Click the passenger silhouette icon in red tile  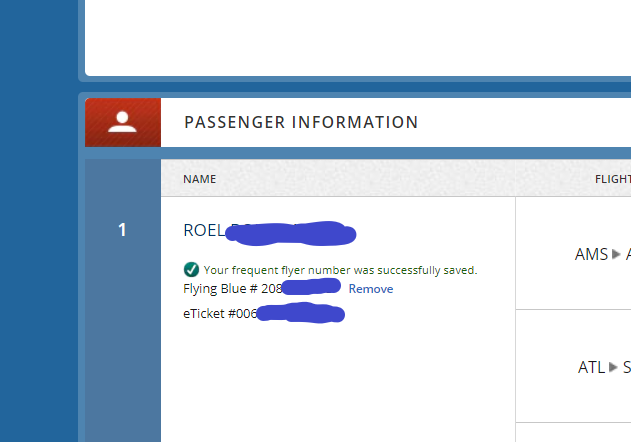pyautogui.click(x=123, y=122)
